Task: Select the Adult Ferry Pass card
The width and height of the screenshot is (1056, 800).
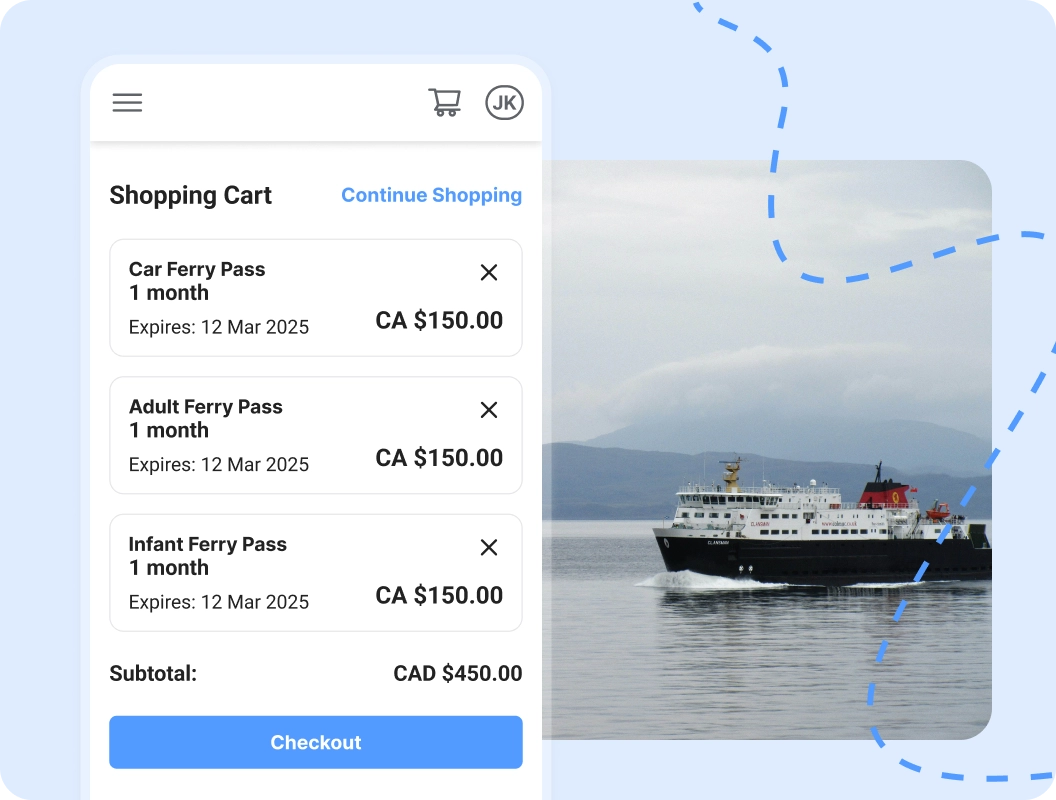Action: pyautogui.click(x=316, y=435)
